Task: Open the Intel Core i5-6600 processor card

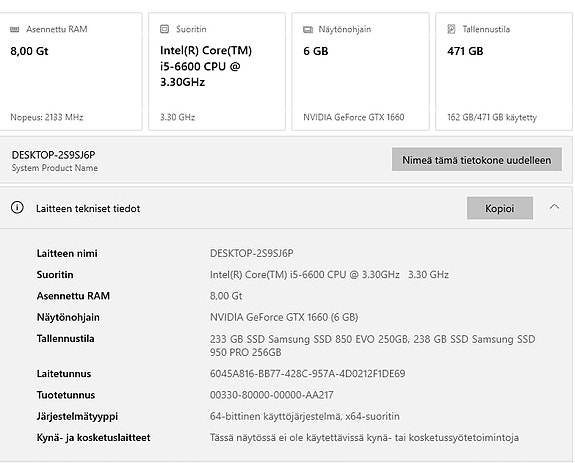Action: click(x=217, y=71)
